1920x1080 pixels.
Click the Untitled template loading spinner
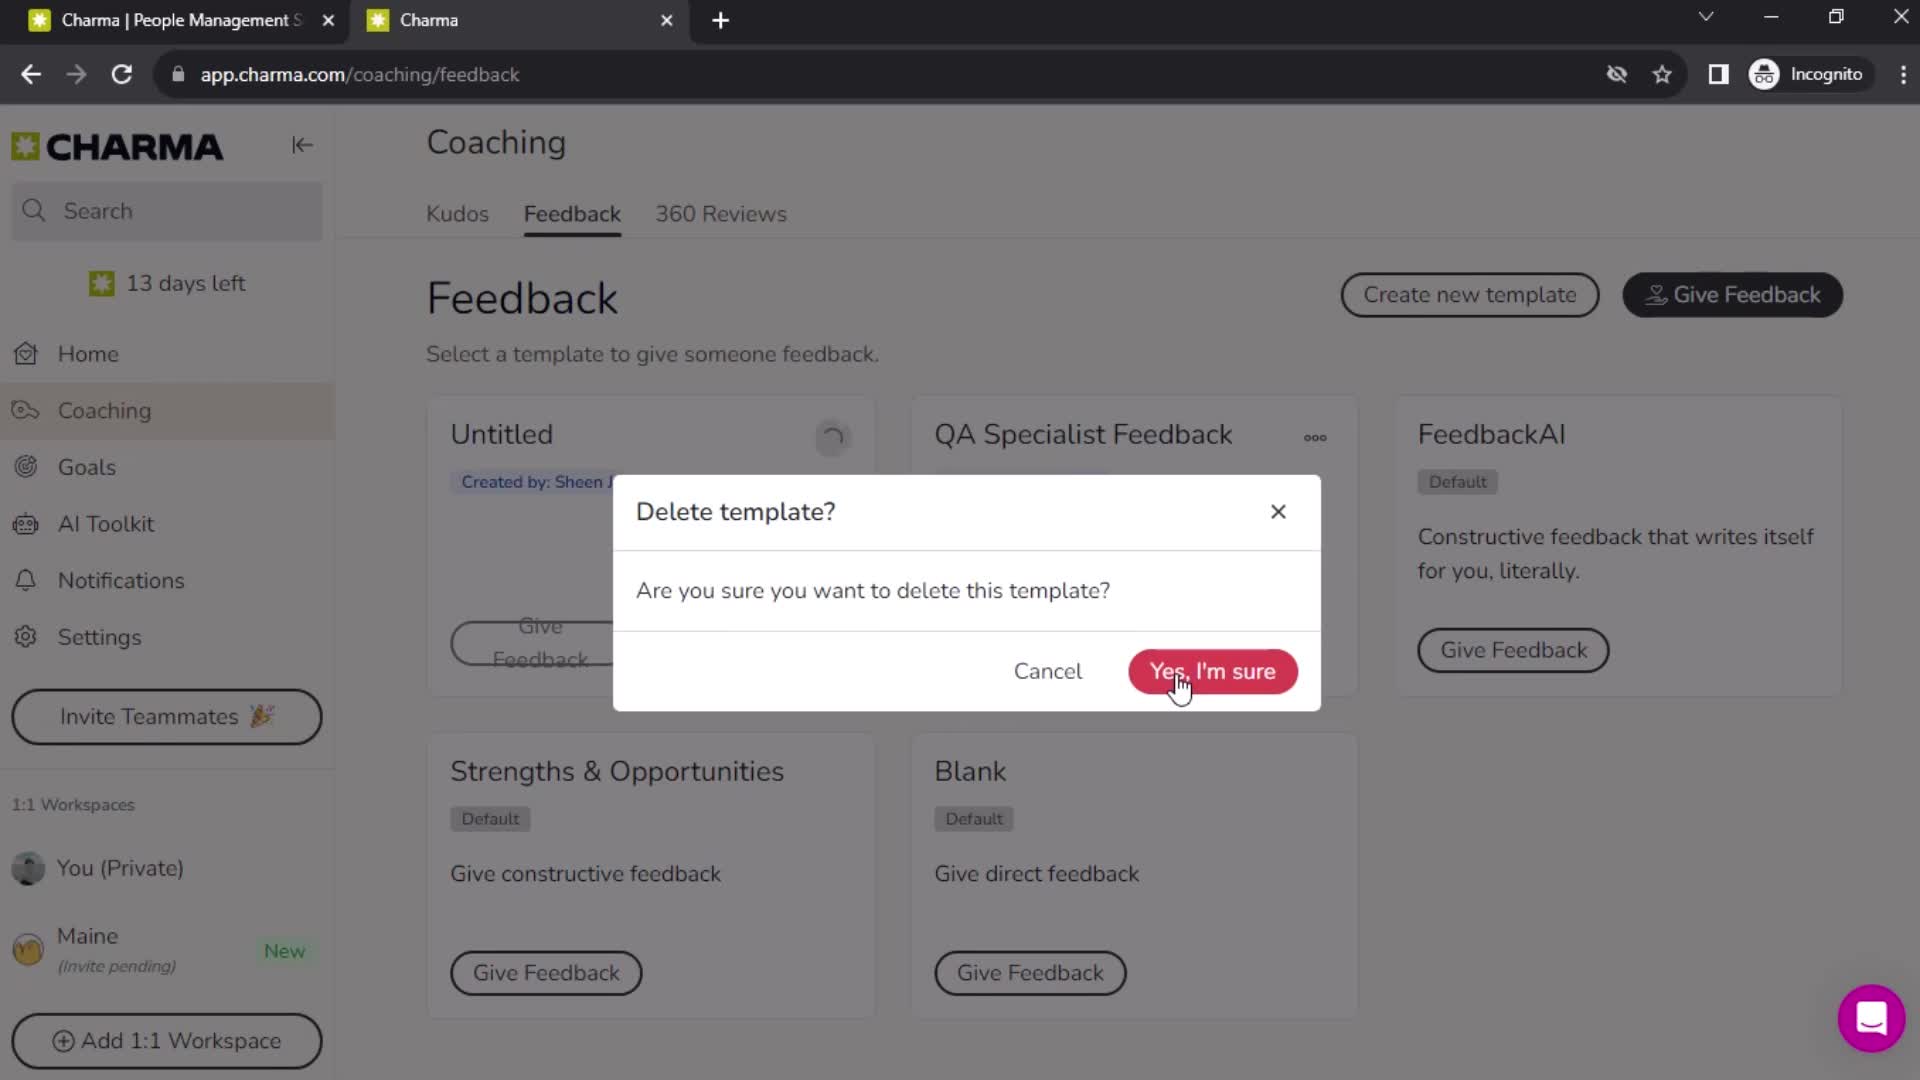832,437
